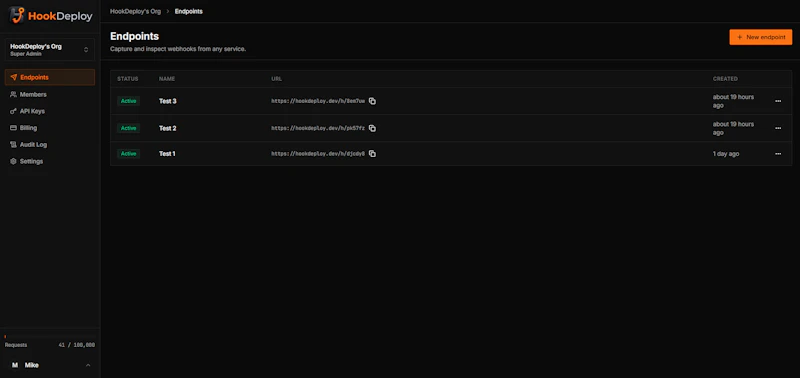Screen dimensions: 800x378
Task: Create a New endpoint
Action: coord(761,37)
